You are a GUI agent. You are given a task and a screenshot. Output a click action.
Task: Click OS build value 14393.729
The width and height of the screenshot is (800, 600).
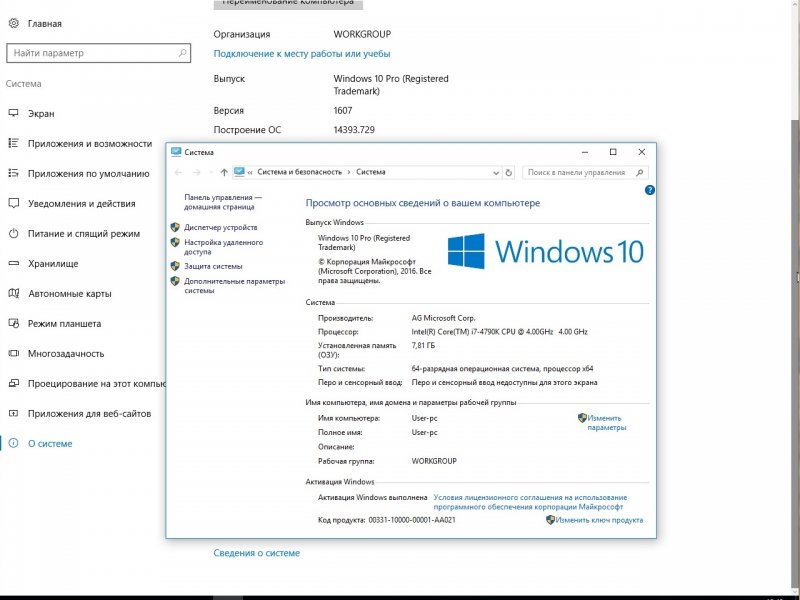coord(354,130)
